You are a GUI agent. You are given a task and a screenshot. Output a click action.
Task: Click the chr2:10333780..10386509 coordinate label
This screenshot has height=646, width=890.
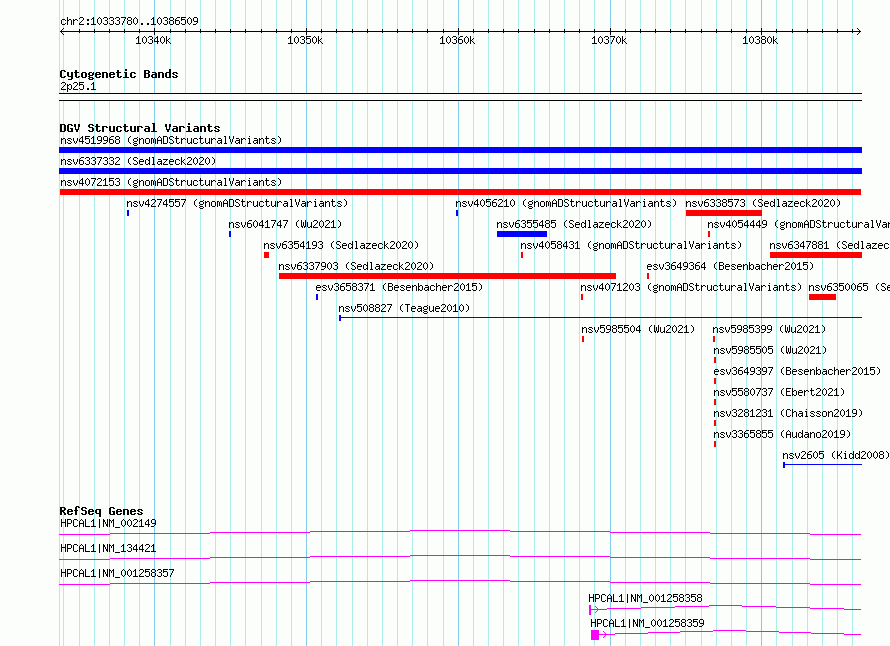click(x=129, y=21)
